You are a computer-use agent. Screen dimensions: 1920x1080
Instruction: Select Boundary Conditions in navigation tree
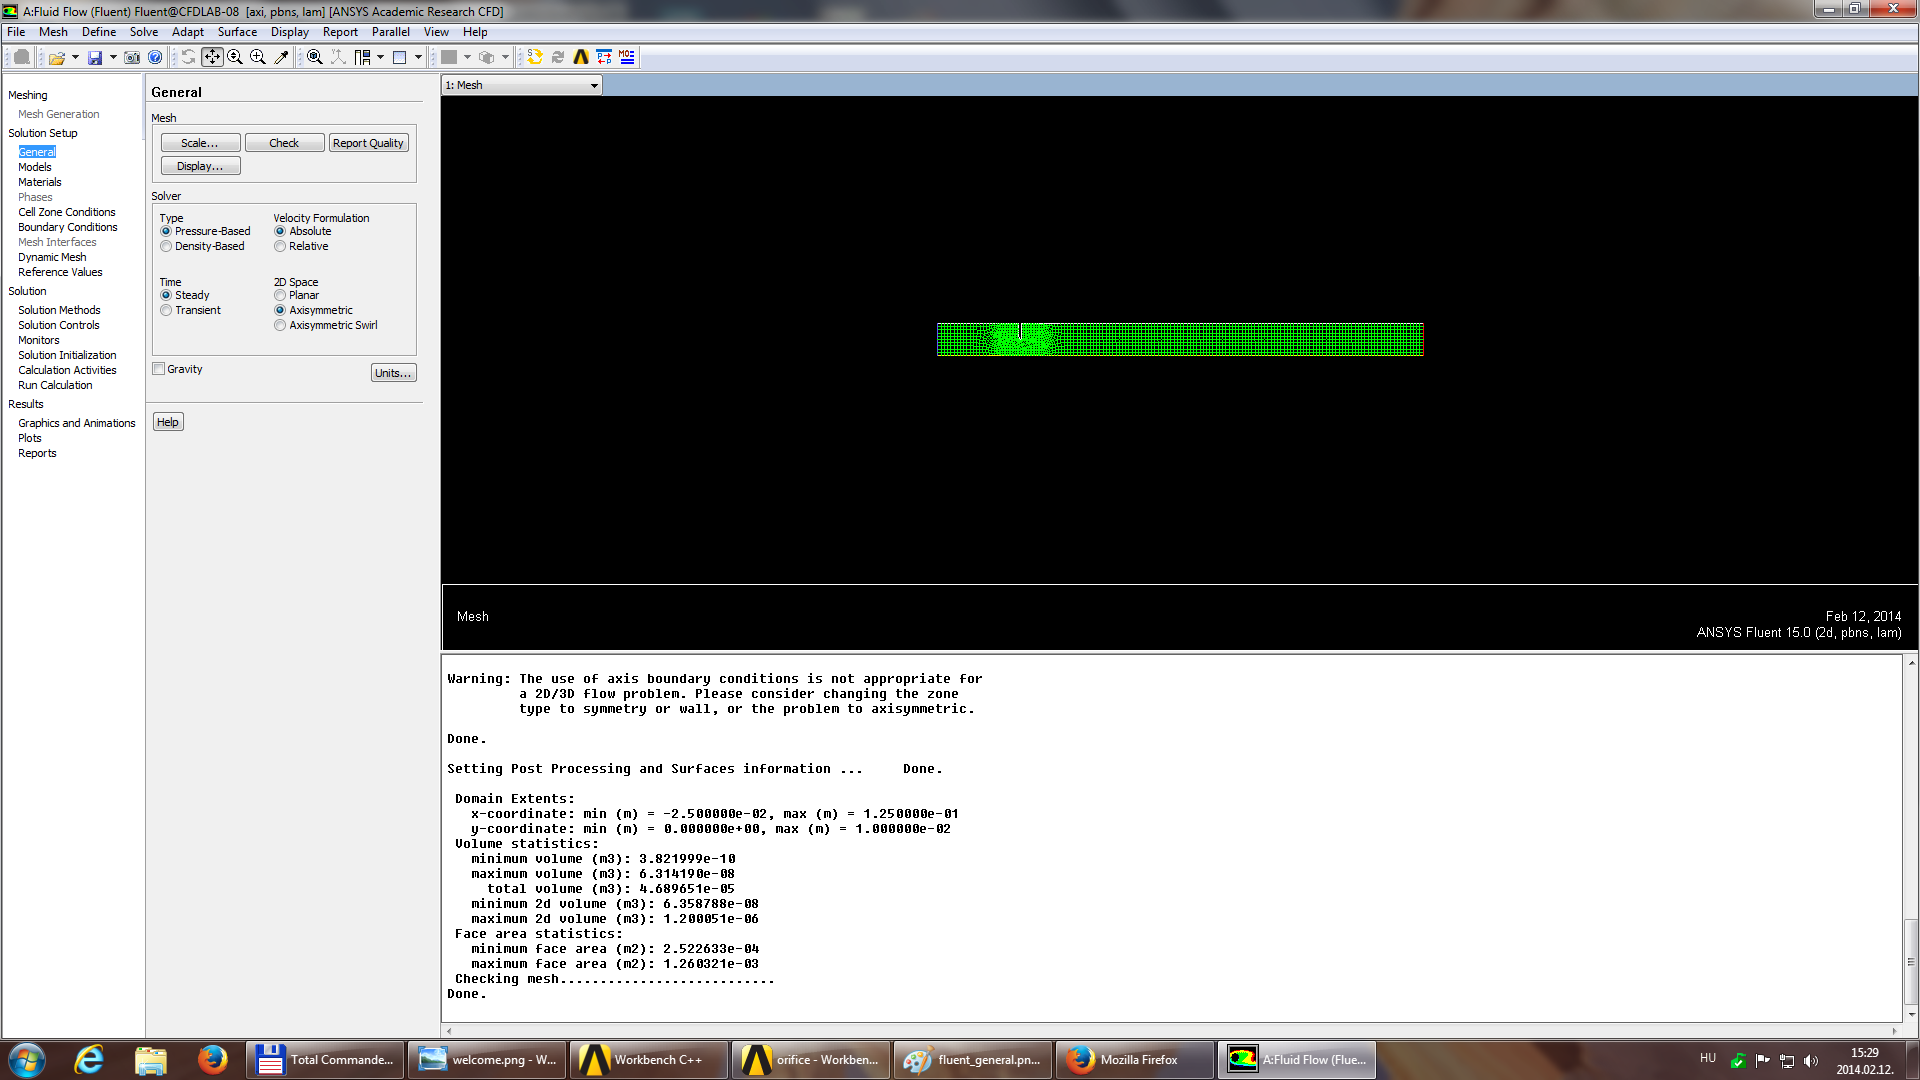(68, 227)
